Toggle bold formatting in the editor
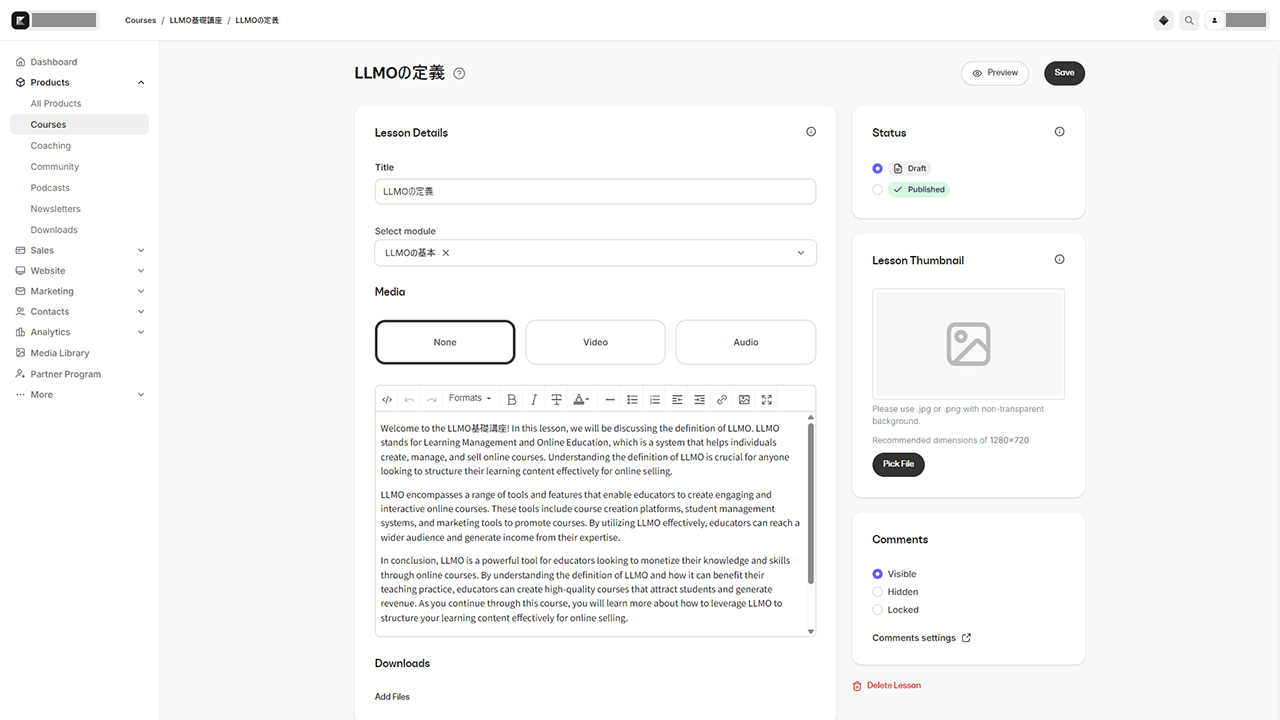 [512, 399]
